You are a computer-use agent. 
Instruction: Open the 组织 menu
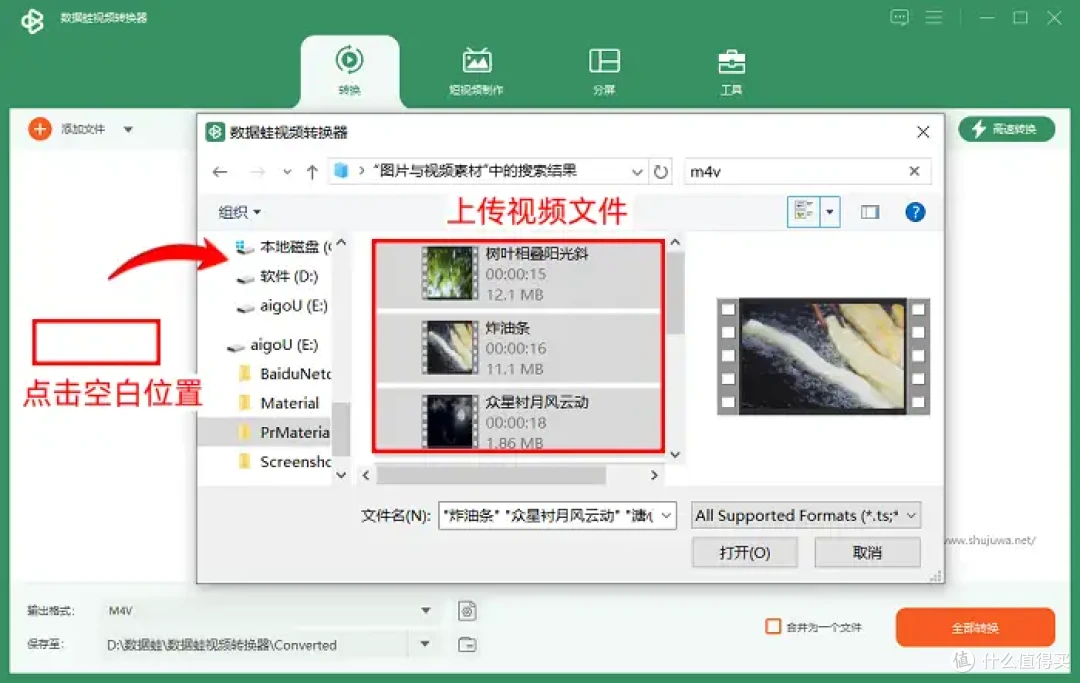pos(239,212)
